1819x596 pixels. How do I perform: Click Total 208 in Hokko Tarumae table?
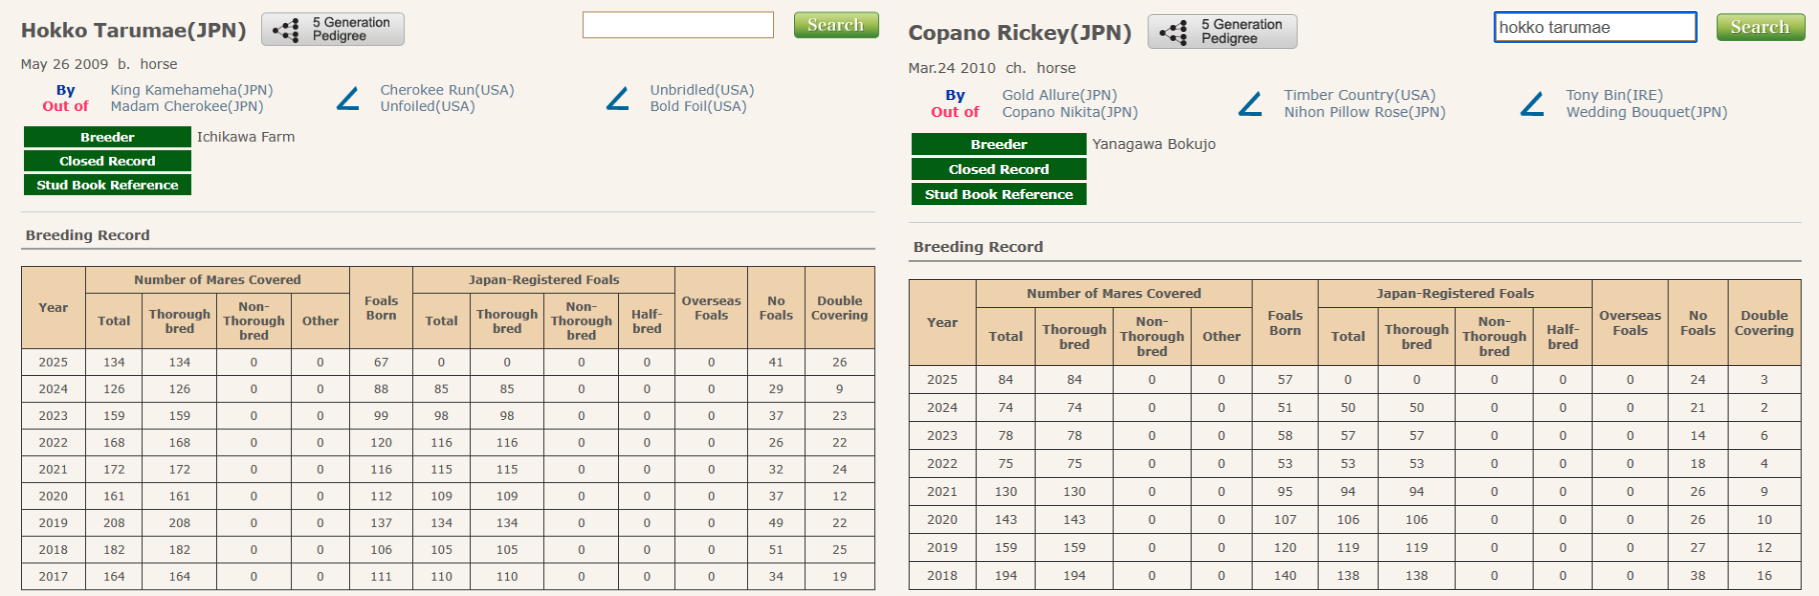point(114,523)
